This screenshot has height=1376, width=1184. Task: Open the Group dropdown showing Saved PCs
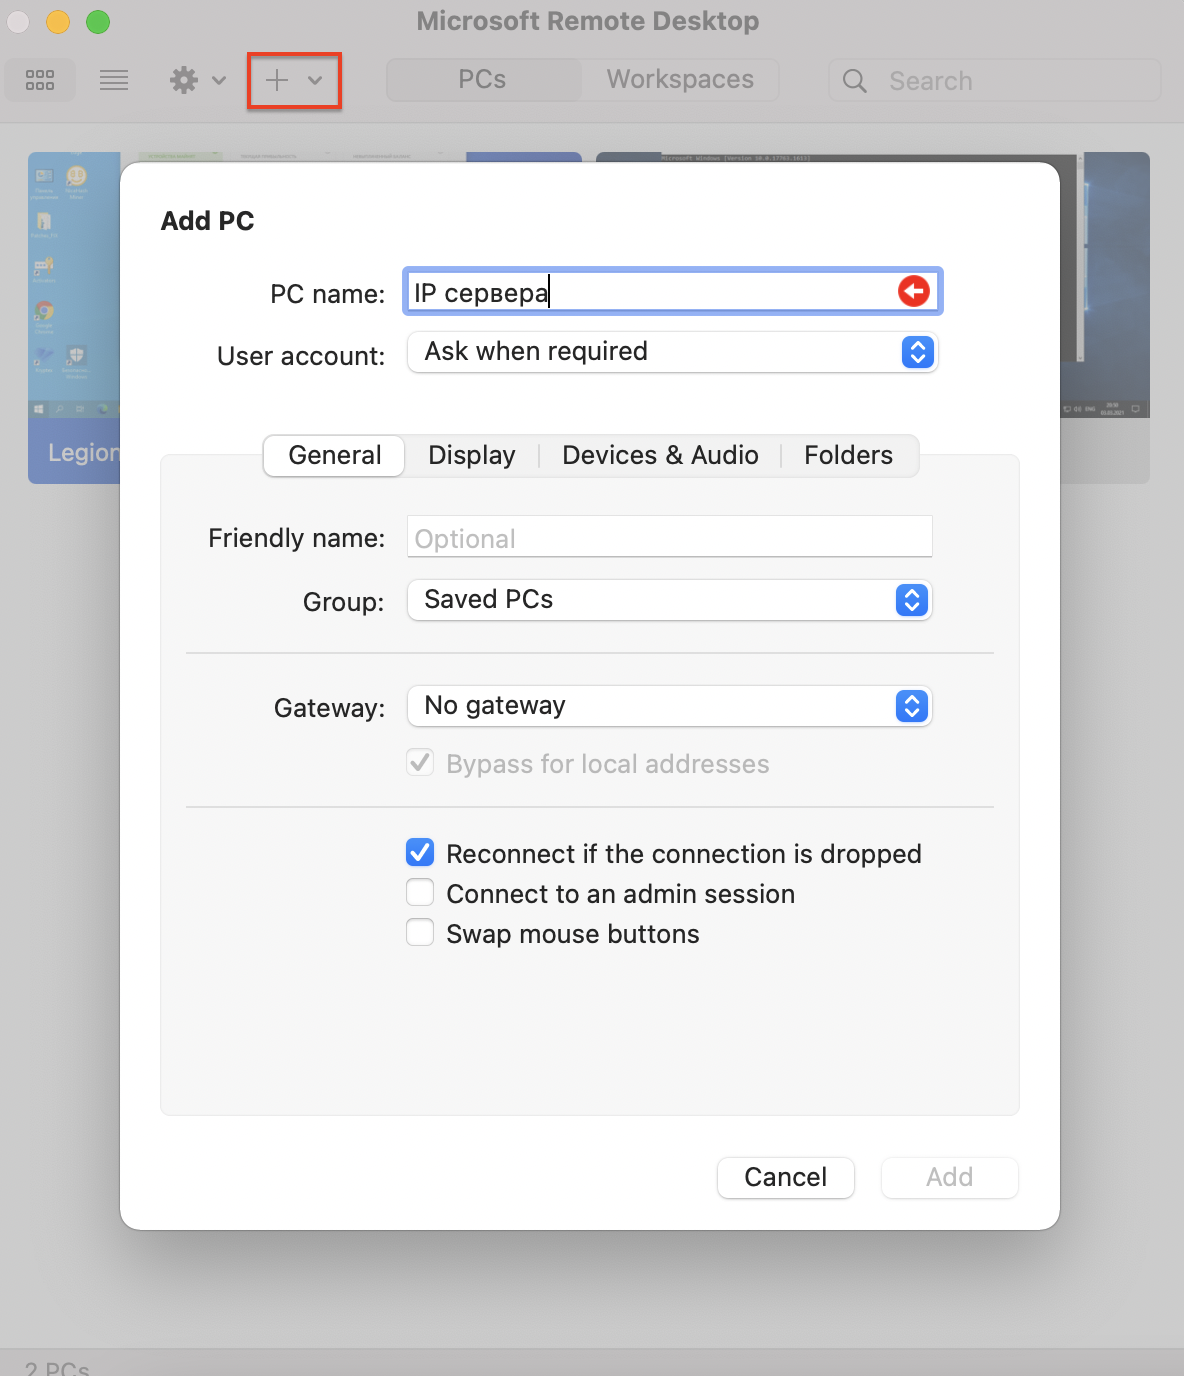click(x=670, y=600)
